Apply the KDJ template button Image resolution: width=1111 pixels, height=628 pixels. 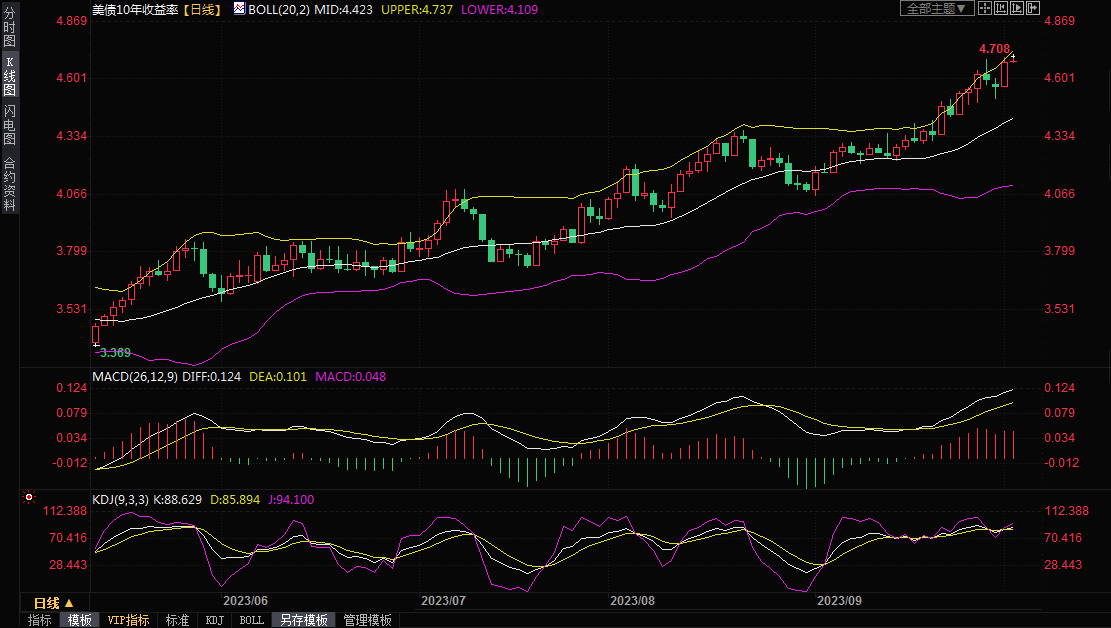pyautogui.click(x=215, y=620)
